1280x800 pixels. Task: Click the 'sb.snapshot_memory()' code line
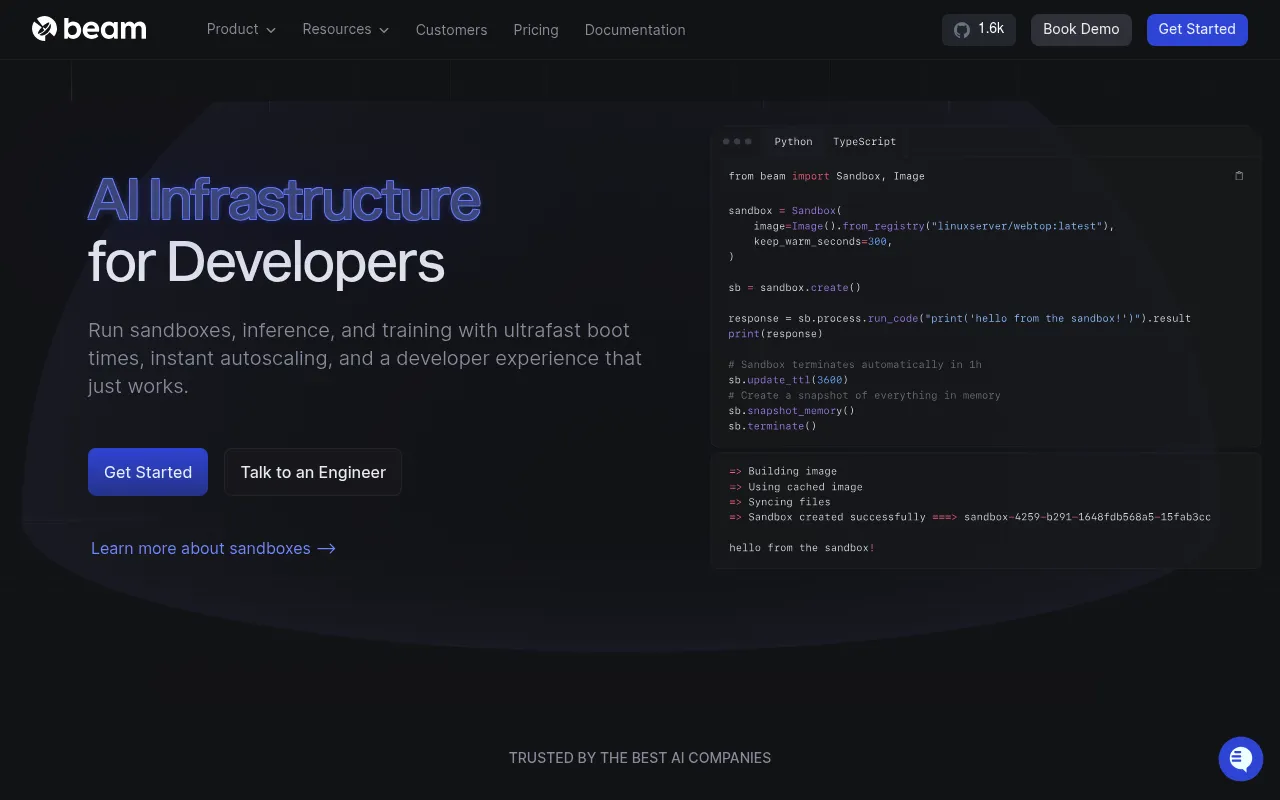point(792,411)
